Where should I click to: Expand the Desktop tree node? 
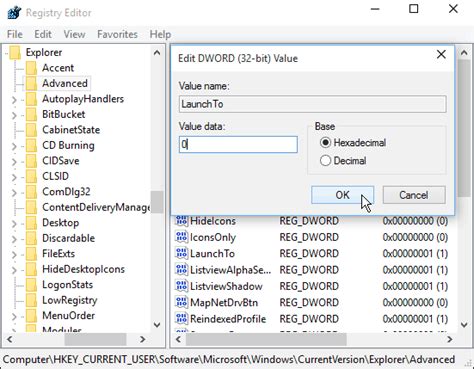coord(14,223)
